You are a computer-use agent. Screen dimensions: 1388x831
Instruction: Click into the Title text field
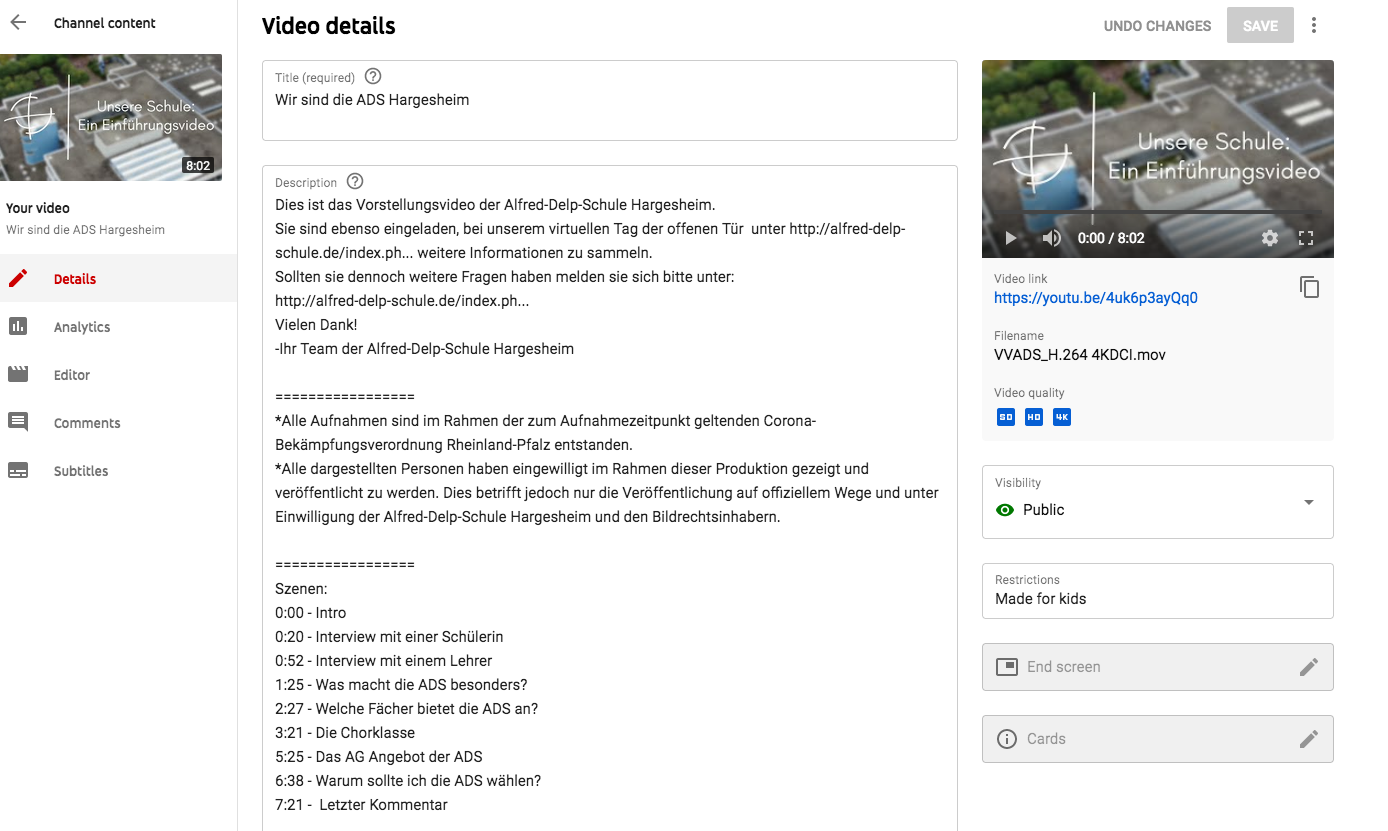coord(610,100)
